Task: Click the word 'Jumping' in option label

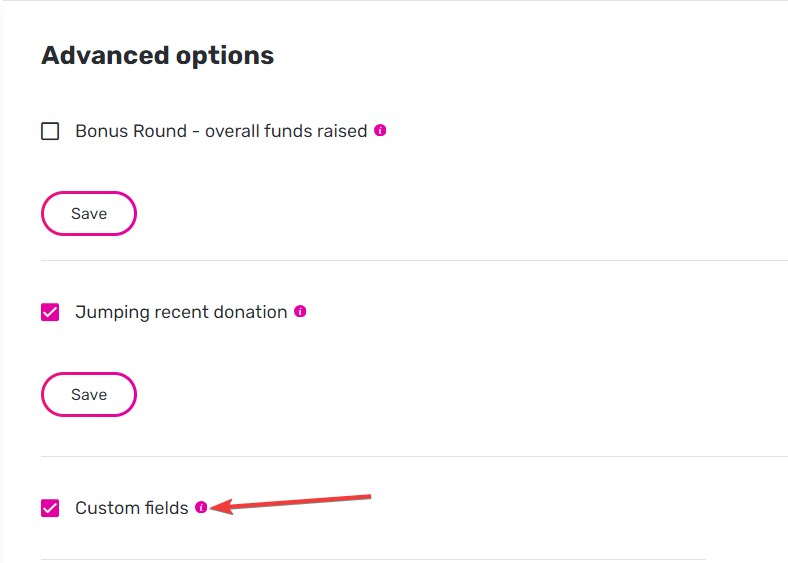Action: pos(111,312)
